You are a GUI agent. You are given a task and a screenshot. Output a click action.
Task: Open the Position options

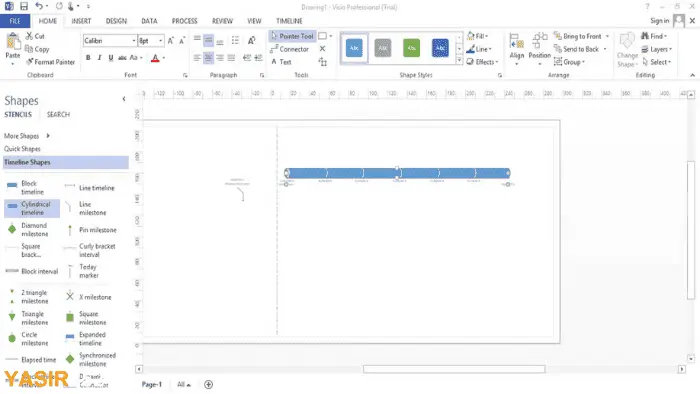[x=539, y=49]
